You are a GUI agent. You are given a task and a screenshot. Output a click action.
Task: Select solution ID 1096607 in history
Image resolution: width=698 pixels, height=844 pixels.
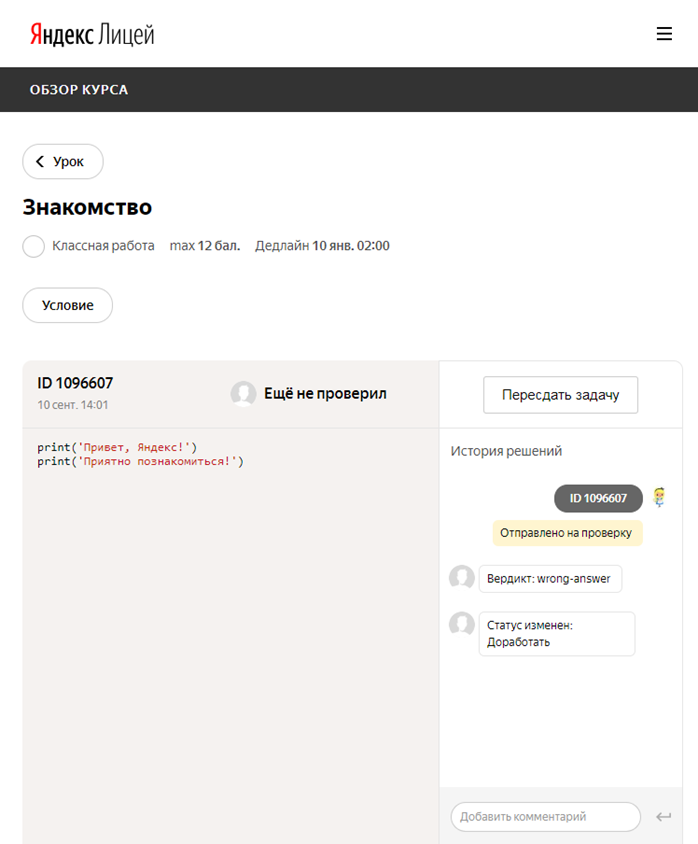coord(598,498)
